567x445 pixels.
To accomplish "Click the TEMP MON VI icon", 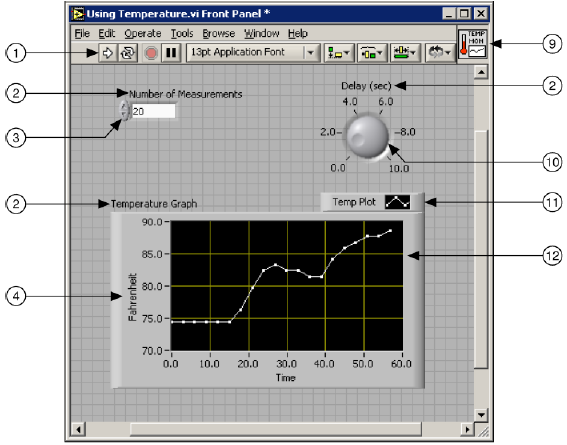I will click(x=473, y=44).
